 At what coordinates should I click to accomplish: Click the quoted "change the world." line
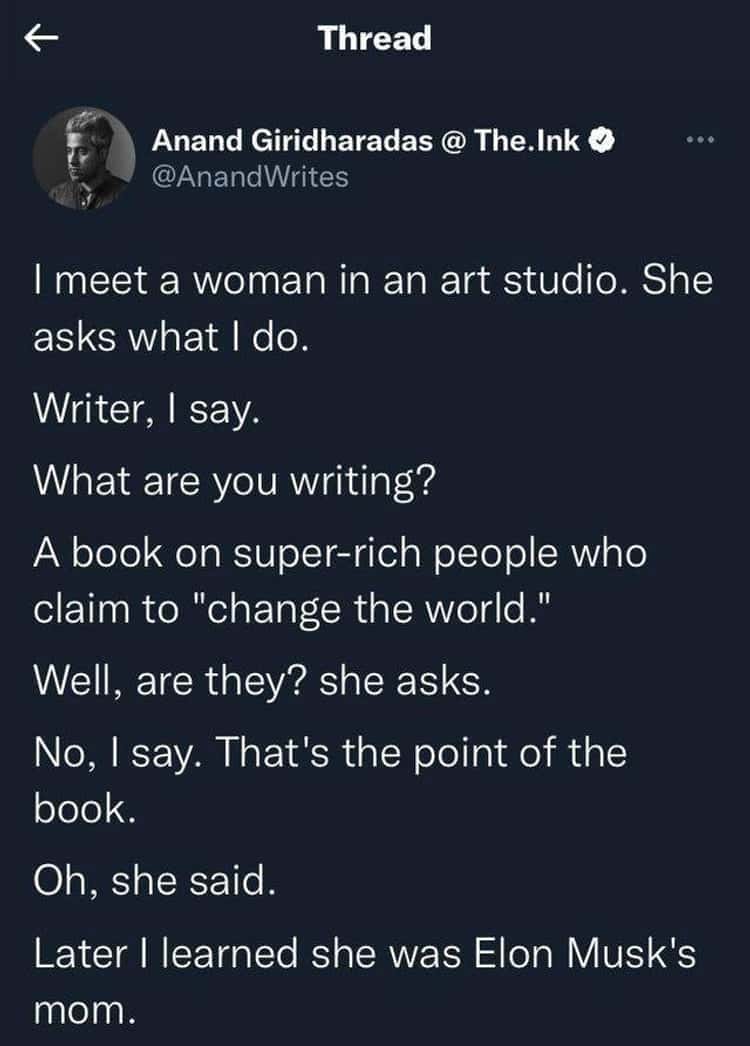tap(293, 609)
